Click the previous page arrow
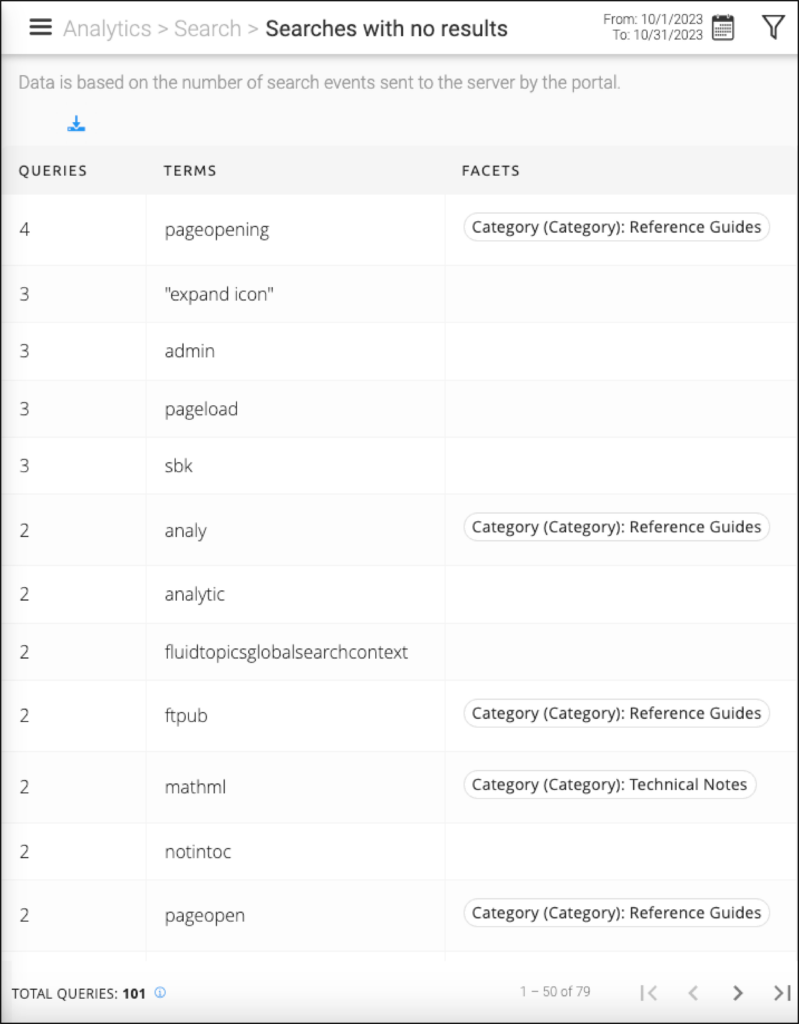The width and height of the screenshot is (799, 1024). (x=693, y=993)
